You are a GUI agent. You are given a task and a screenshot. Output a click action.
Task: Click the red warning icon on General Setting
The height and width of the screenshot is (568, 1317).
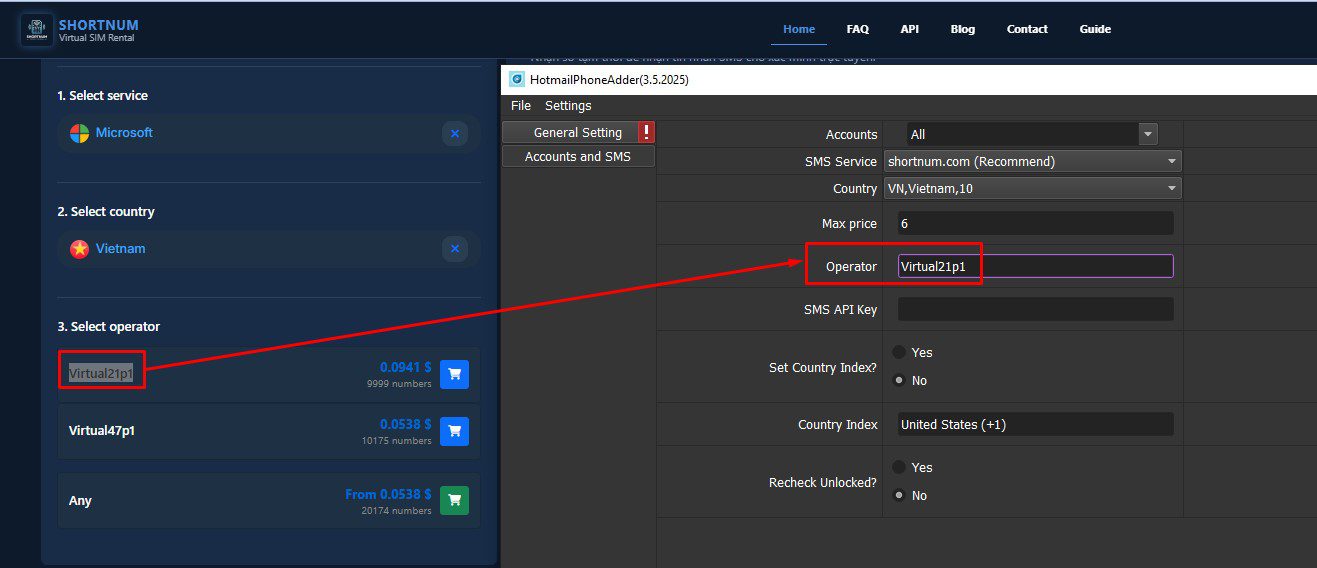[x=646, y=132]
